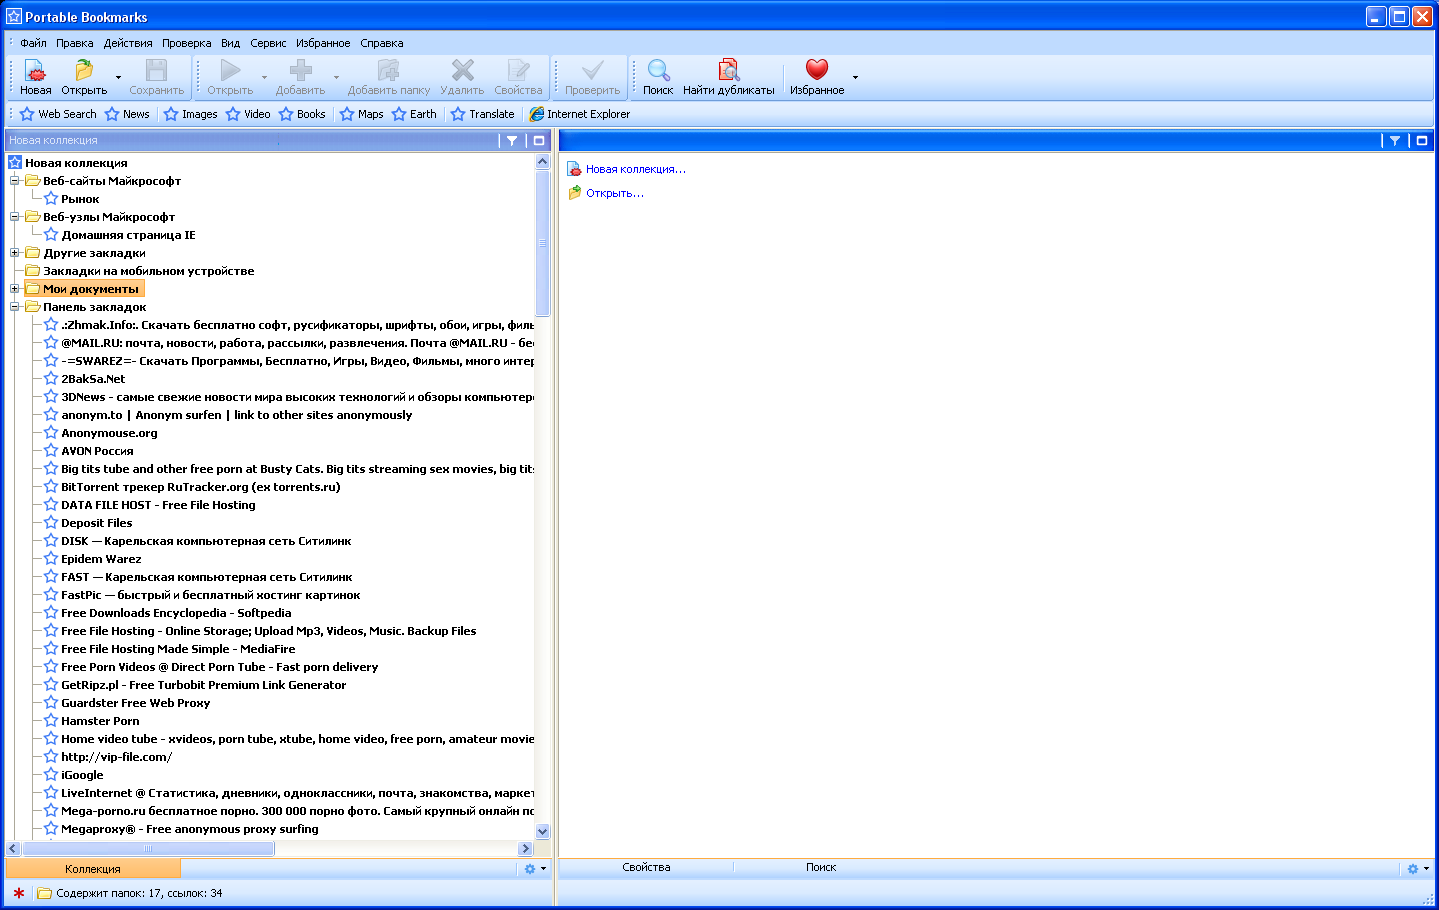Click the Открыть… link in right panel

[614, 193]
